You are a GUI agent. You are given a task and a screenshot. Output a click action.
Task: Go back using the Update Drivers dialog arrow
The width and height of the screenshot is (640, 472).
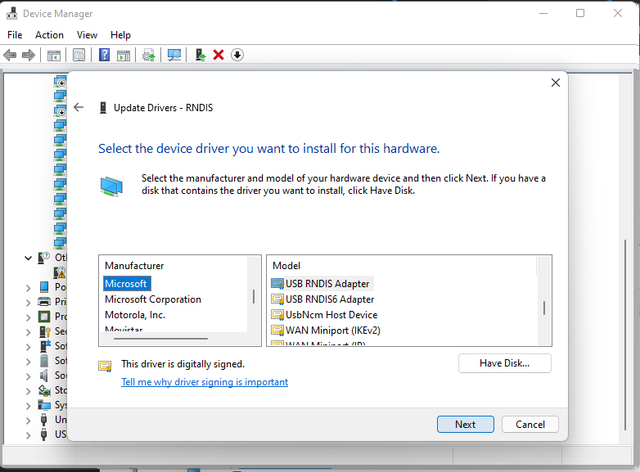[x=78, y=107]
